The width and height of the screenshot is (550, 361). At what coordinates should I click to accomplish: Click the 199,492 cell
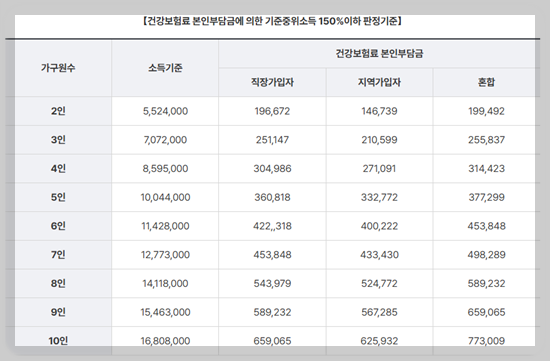point(487,111)
